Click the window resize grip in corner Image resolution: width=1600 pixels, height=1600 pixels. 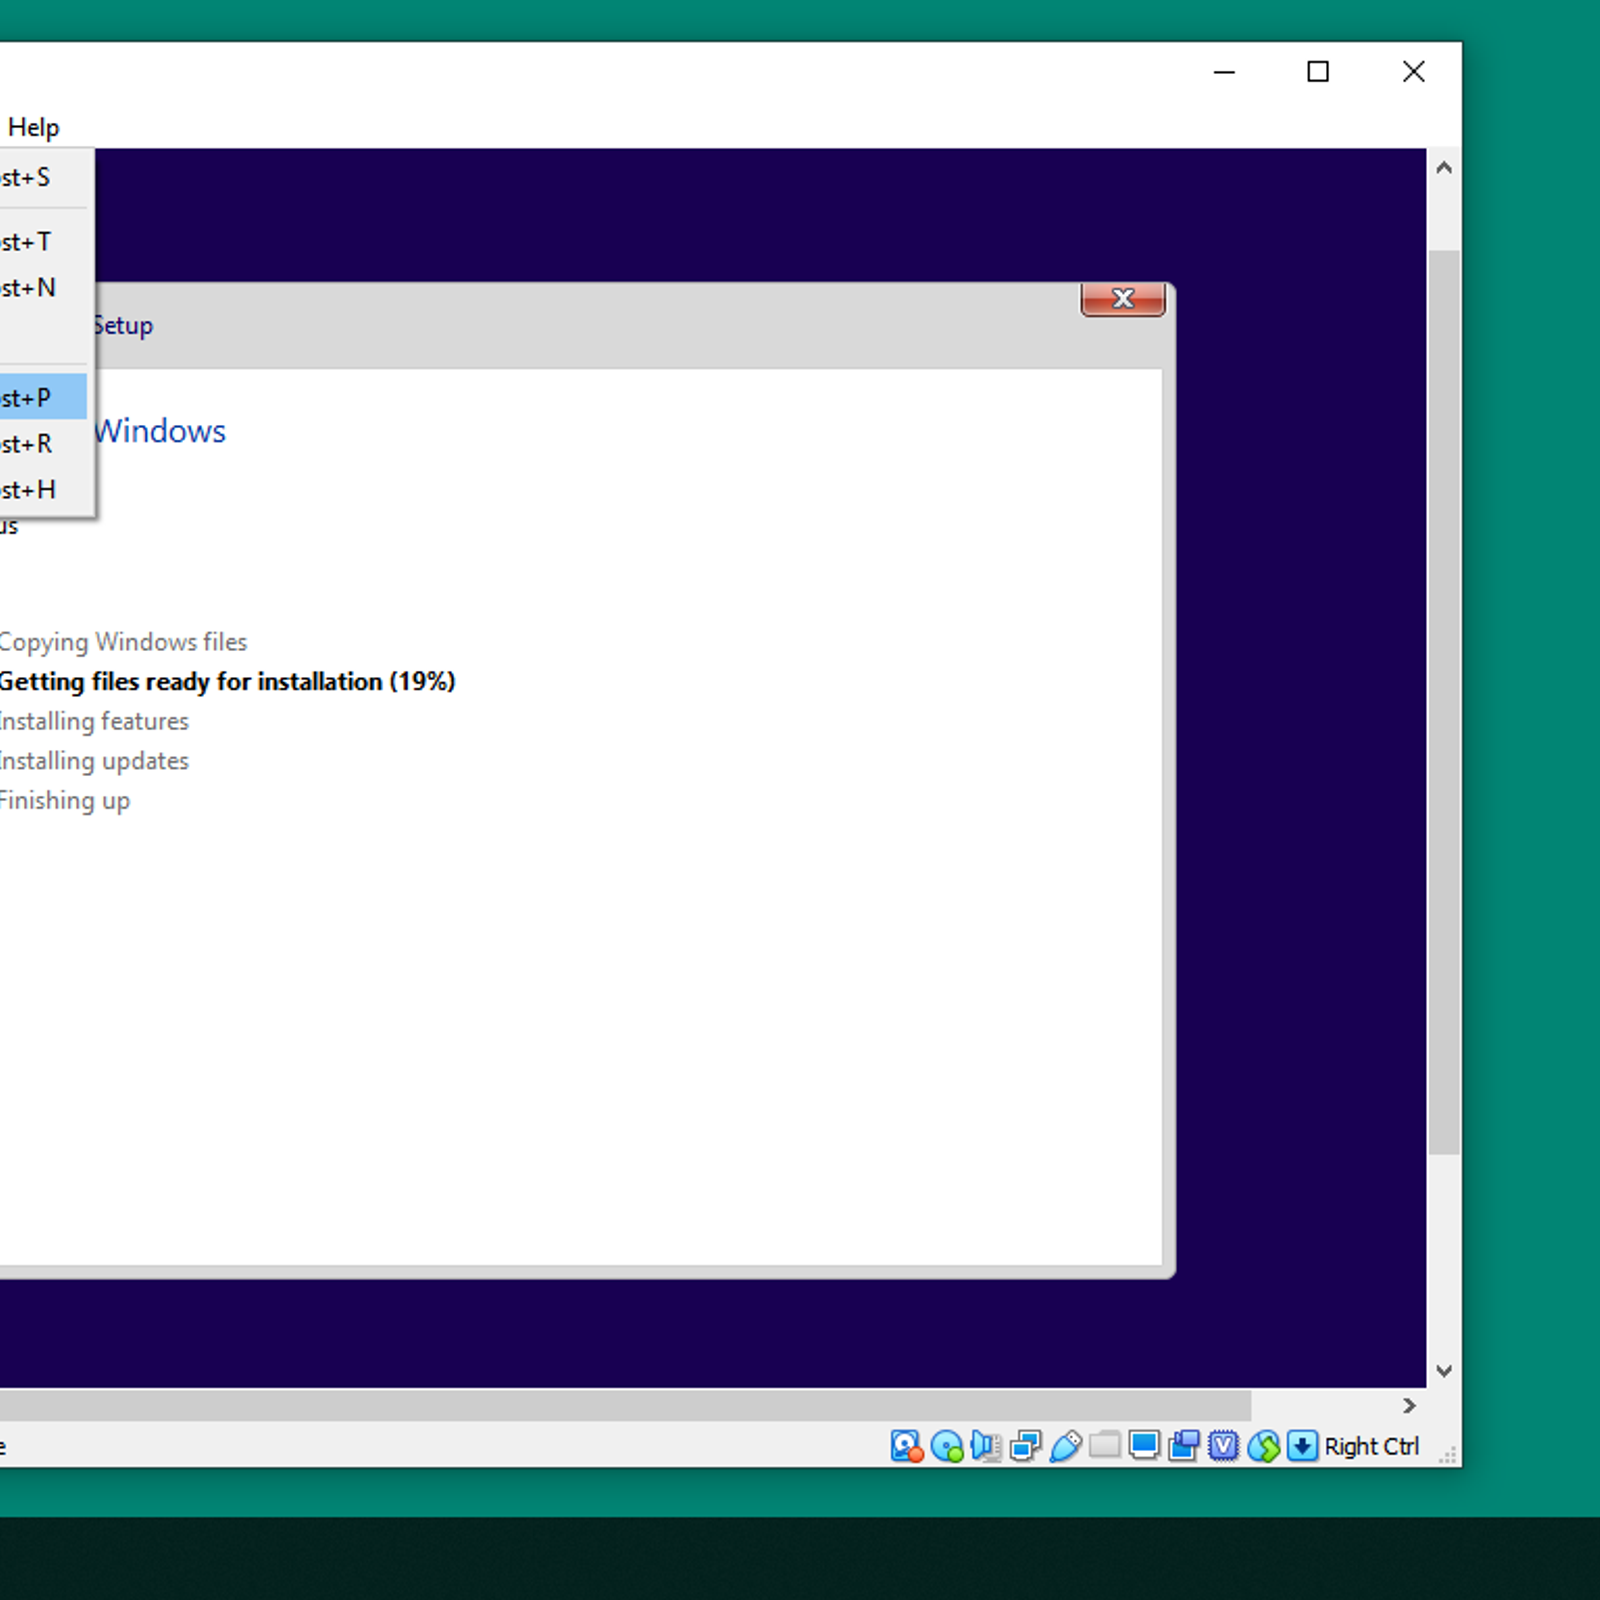1447,1455
